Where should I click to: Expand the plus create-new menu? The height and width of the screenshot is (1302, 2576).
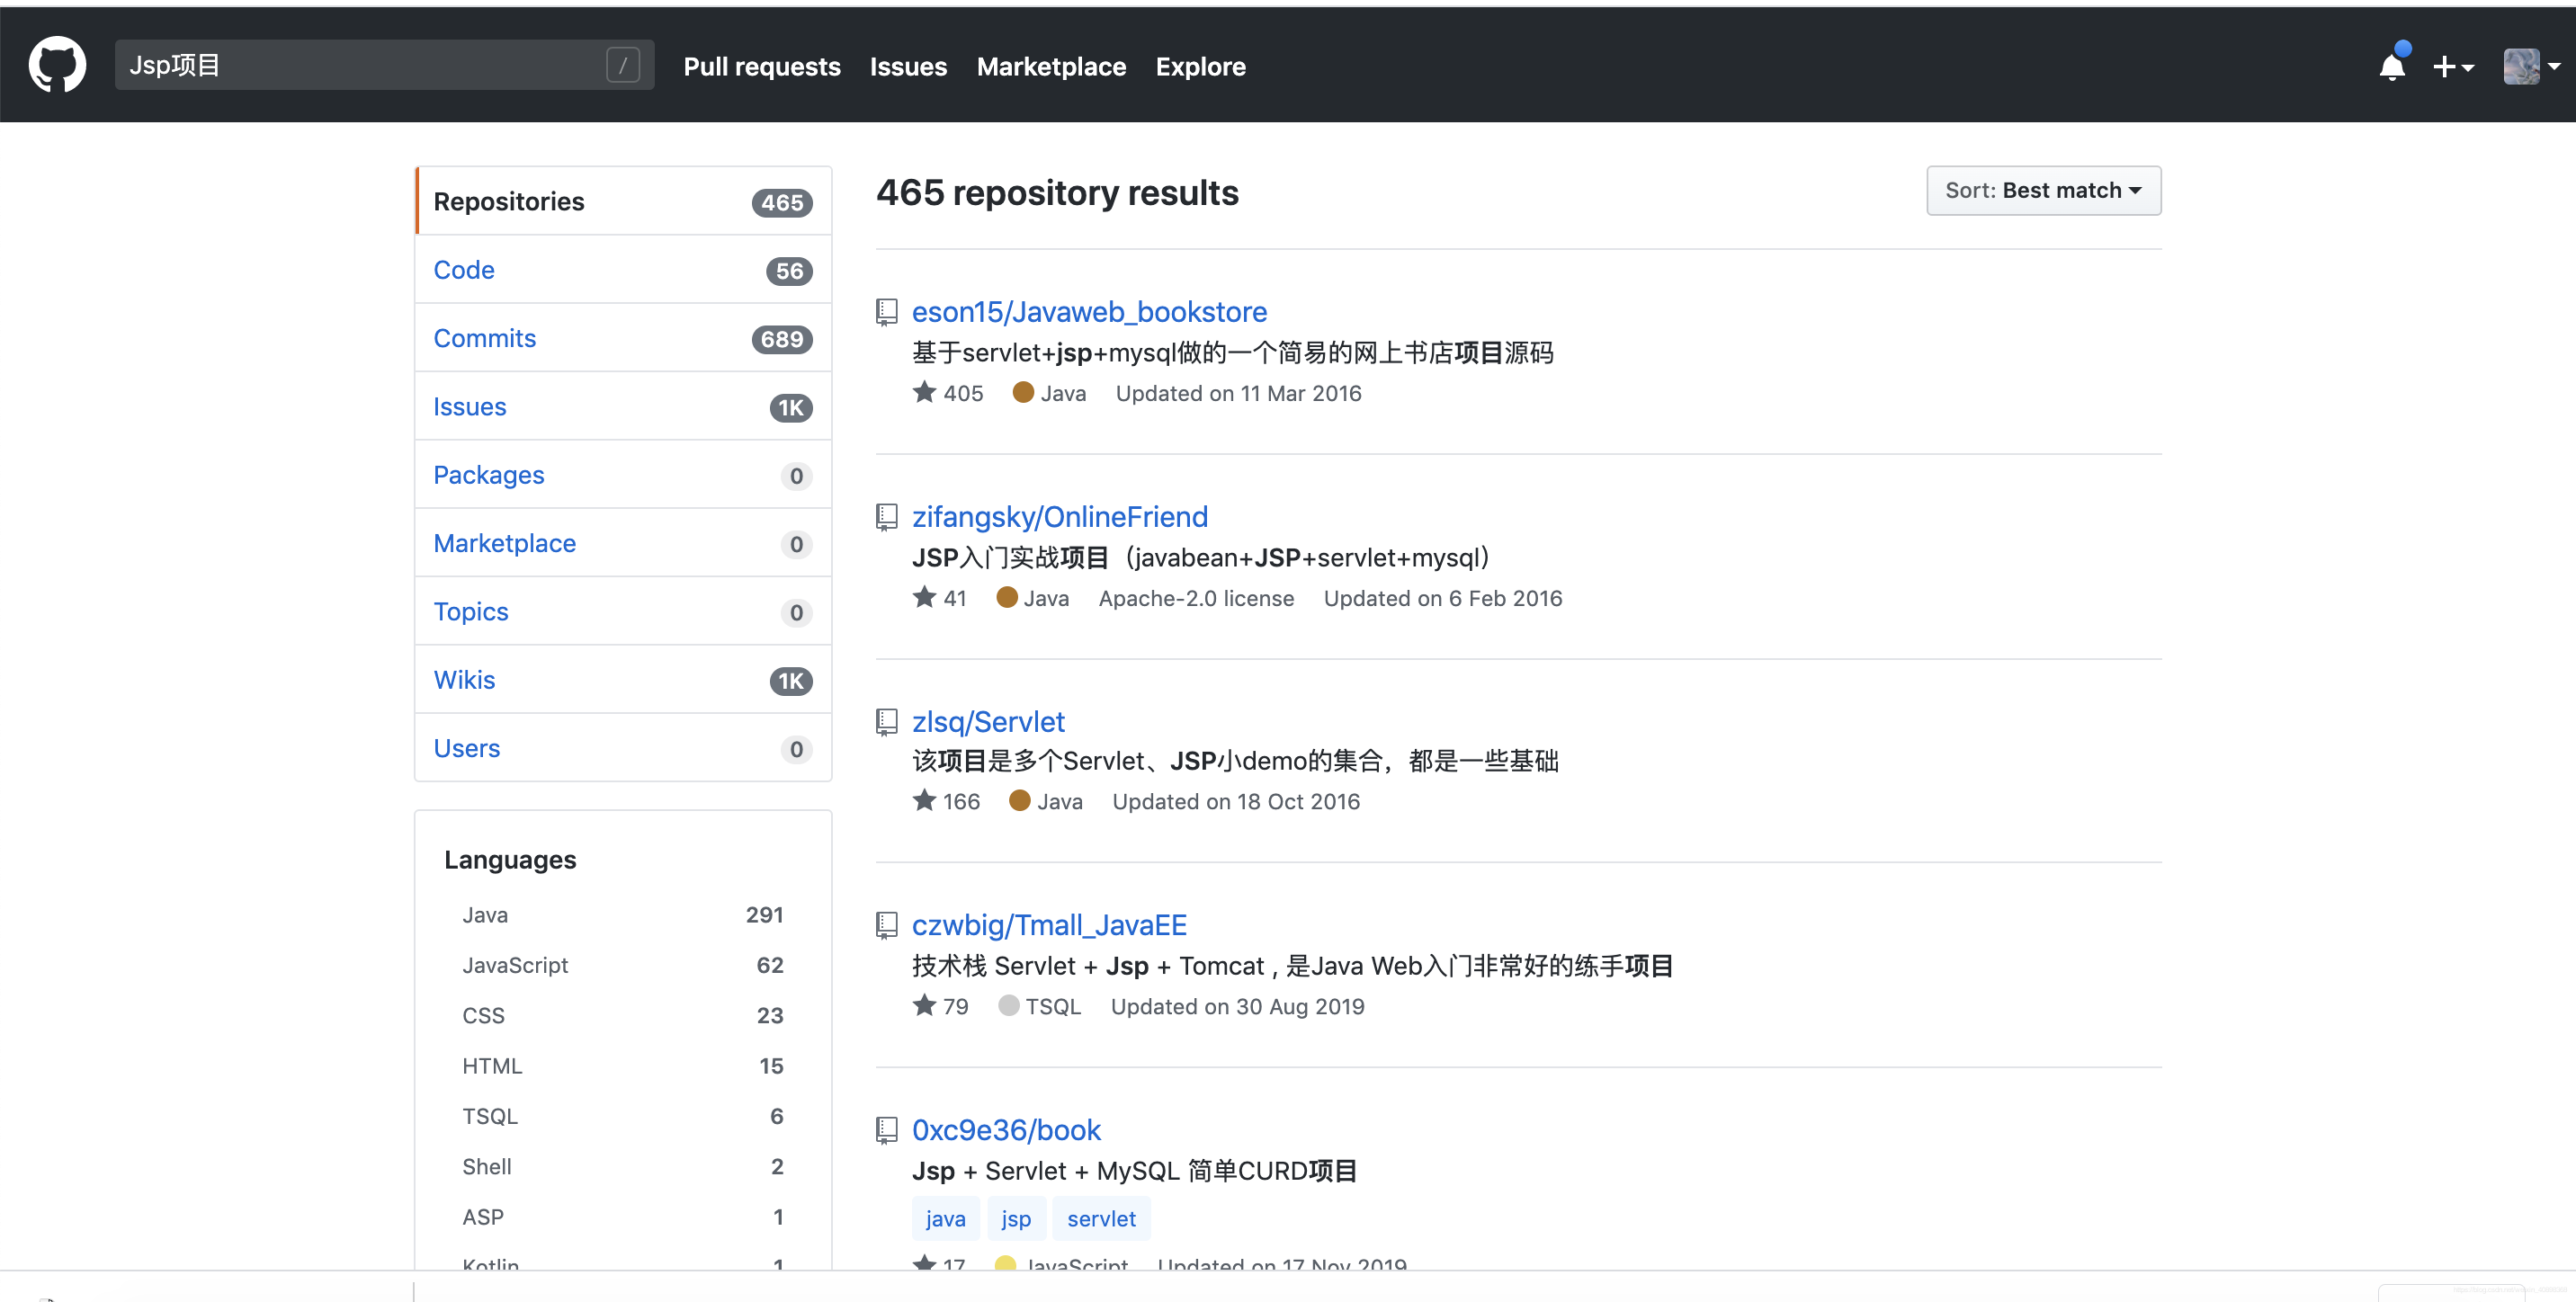click(2452, 66)
